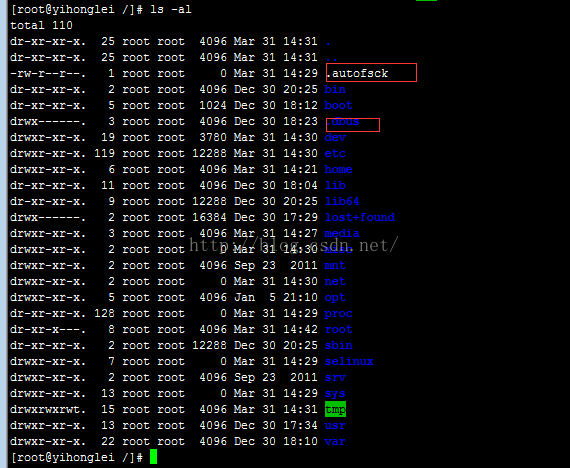Select the var directory name

[x=335, y=441]
